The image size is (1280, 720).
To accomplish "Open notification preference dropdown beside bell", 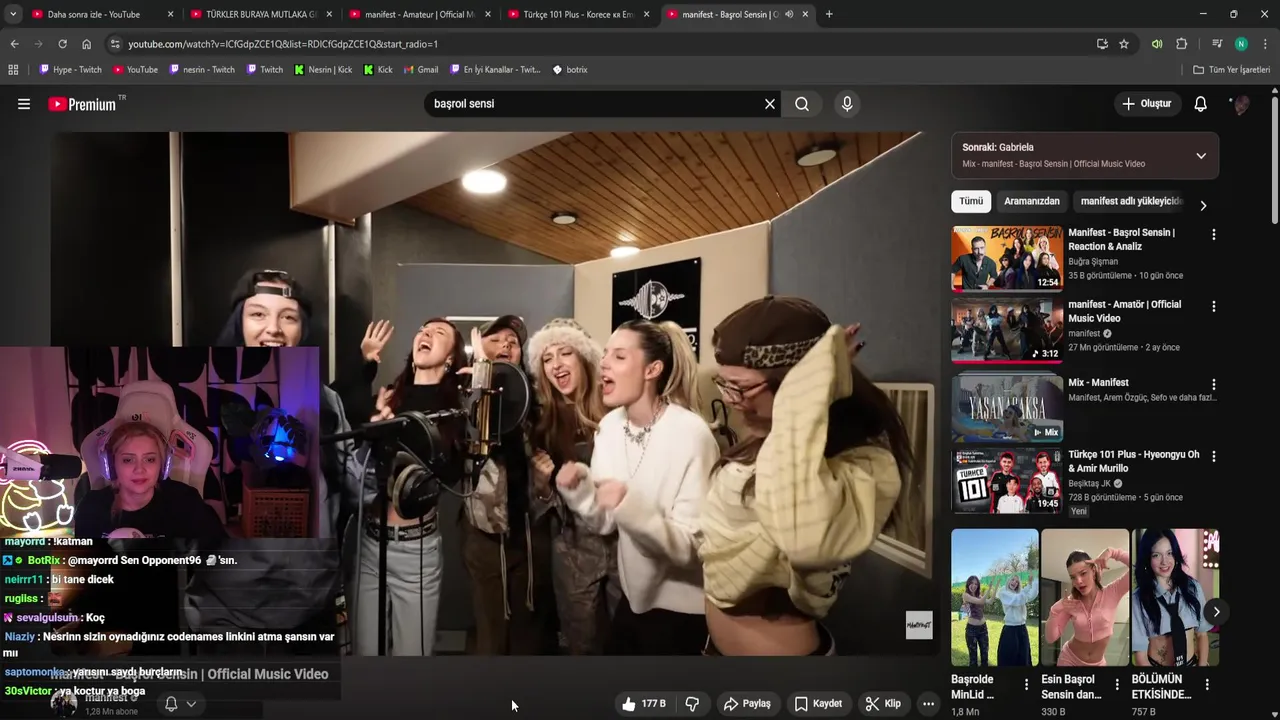I will coord(191,704).
